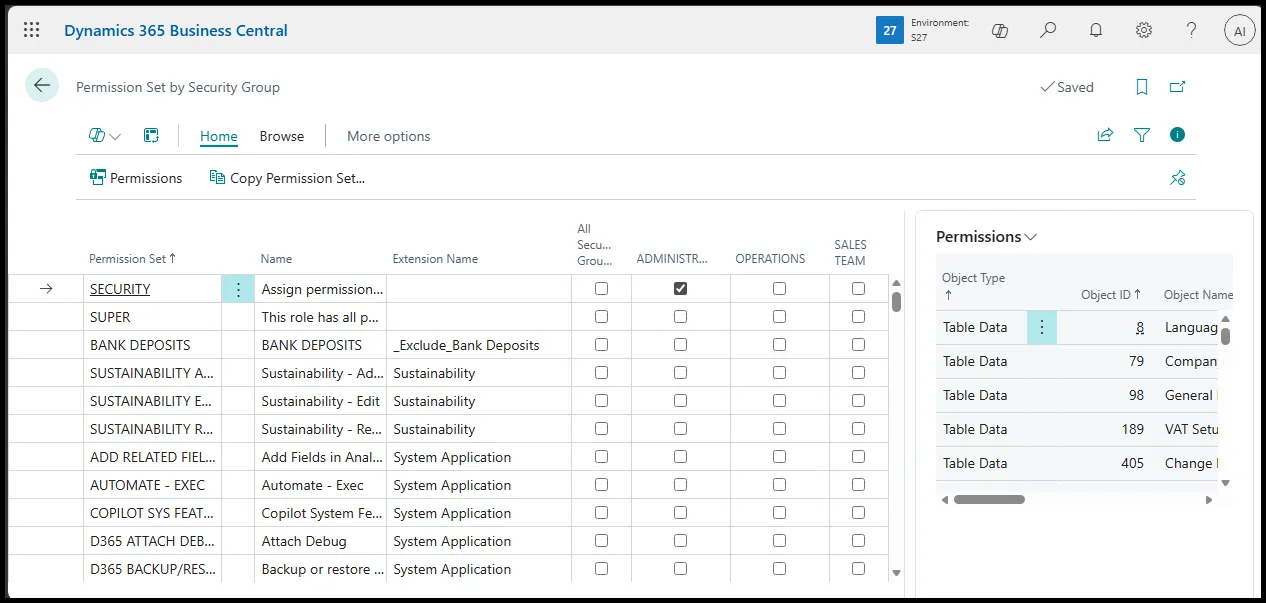The width and height of the screenshot is (1266, 603).
Task: Click _Exclude_Bank Deposits extension cell
Action: click(x=478, y=345)
